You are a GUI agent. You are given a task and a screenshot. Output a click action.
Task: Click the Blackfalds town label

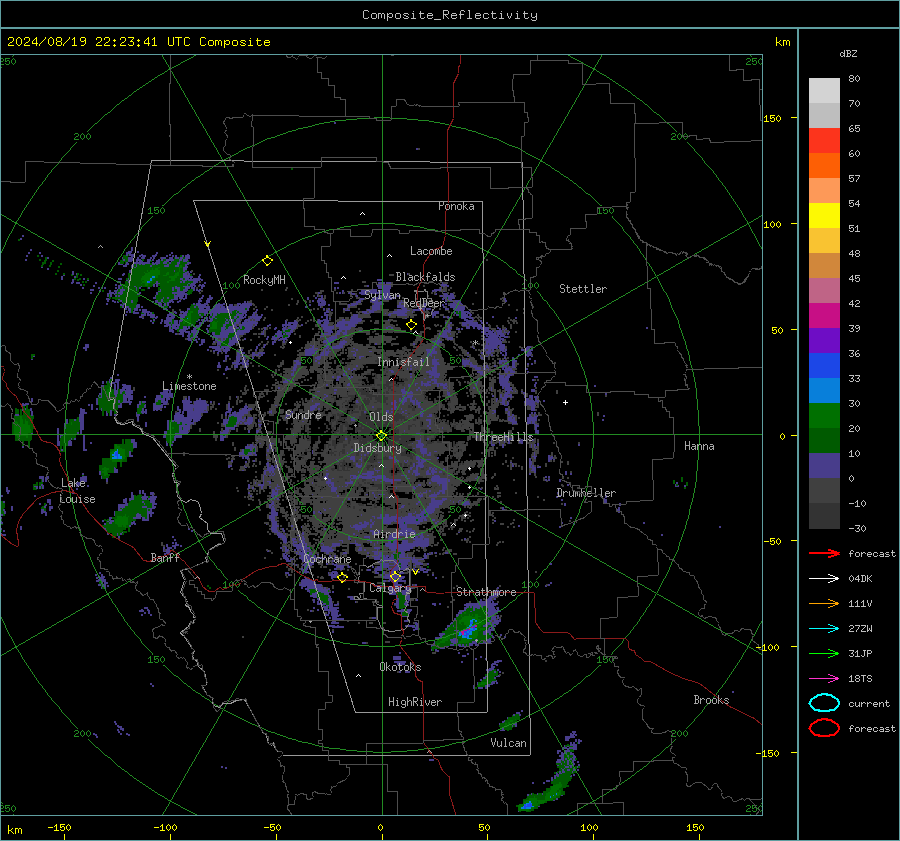pyautogui.click(x=425, y=277)
